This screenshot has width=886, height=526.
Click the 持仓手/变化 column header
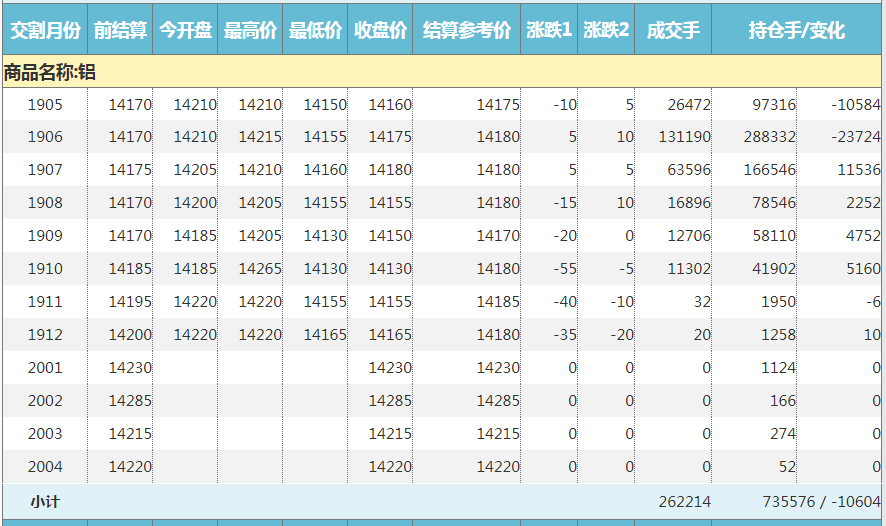(797, 31)
